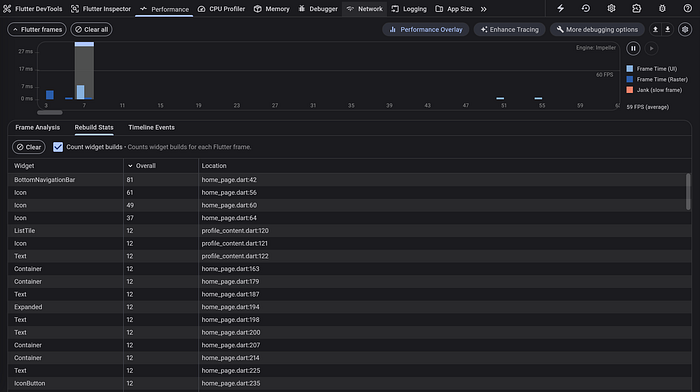The width and height of the screenshot is (700, 392).
Task: Click the Frame Time (Raster) legend swatch
Action: (x=629, y=79)
